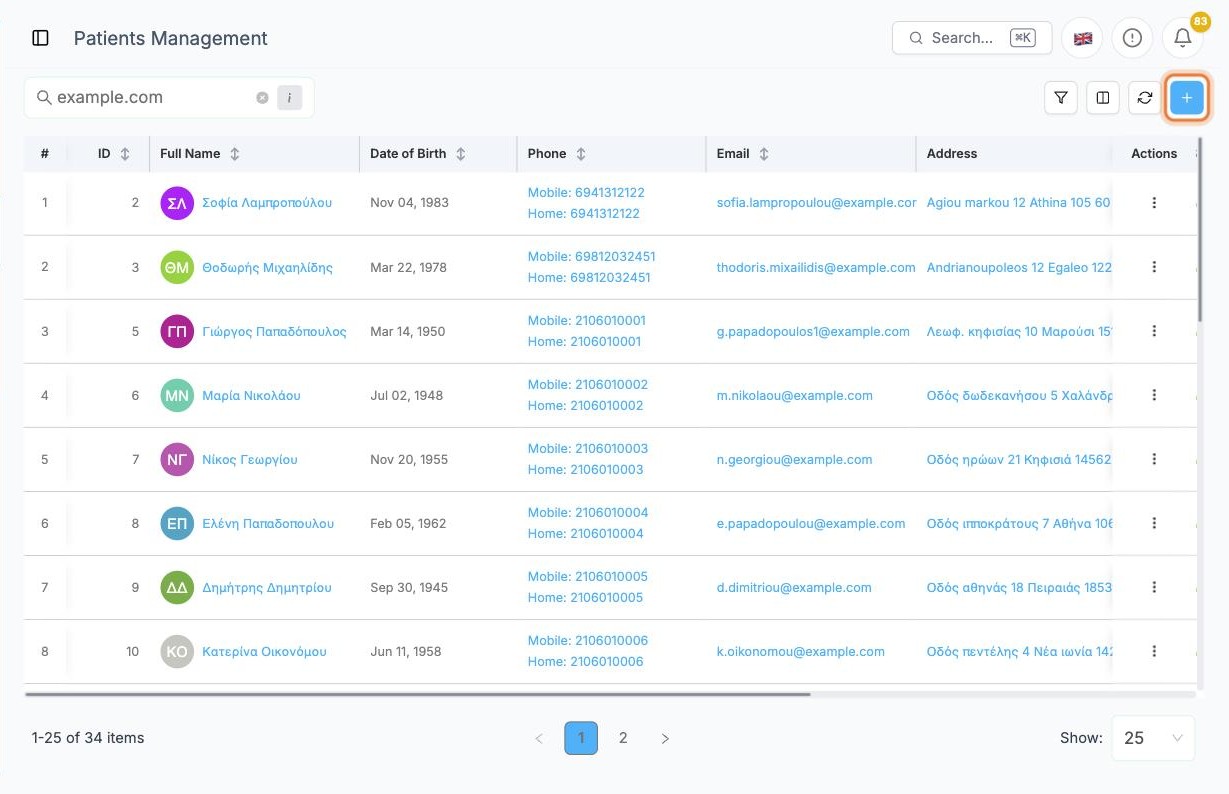
Task: Click email n.georgiou@example.com
Action: [x=795, y=459]
